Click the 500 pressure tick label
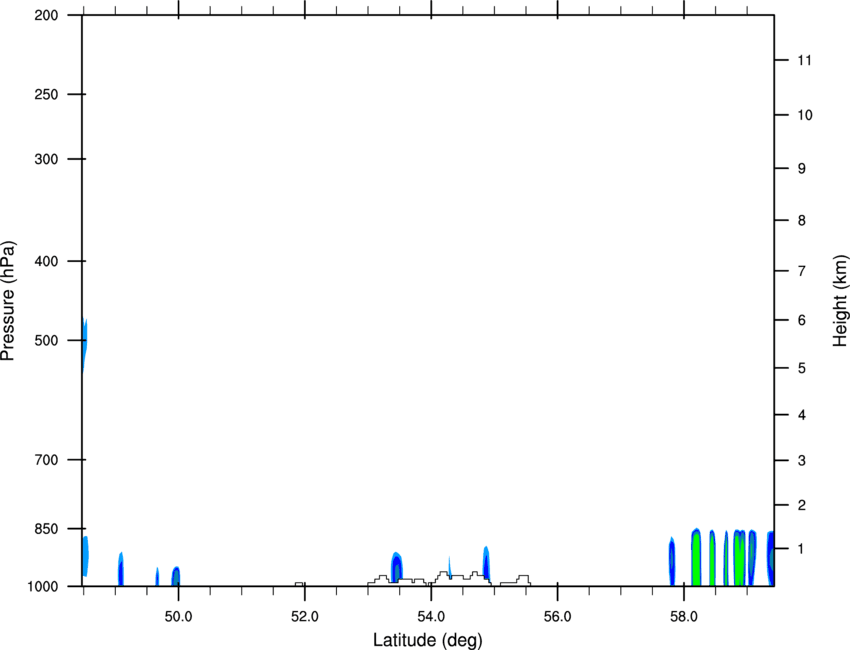 coord(46,340)
